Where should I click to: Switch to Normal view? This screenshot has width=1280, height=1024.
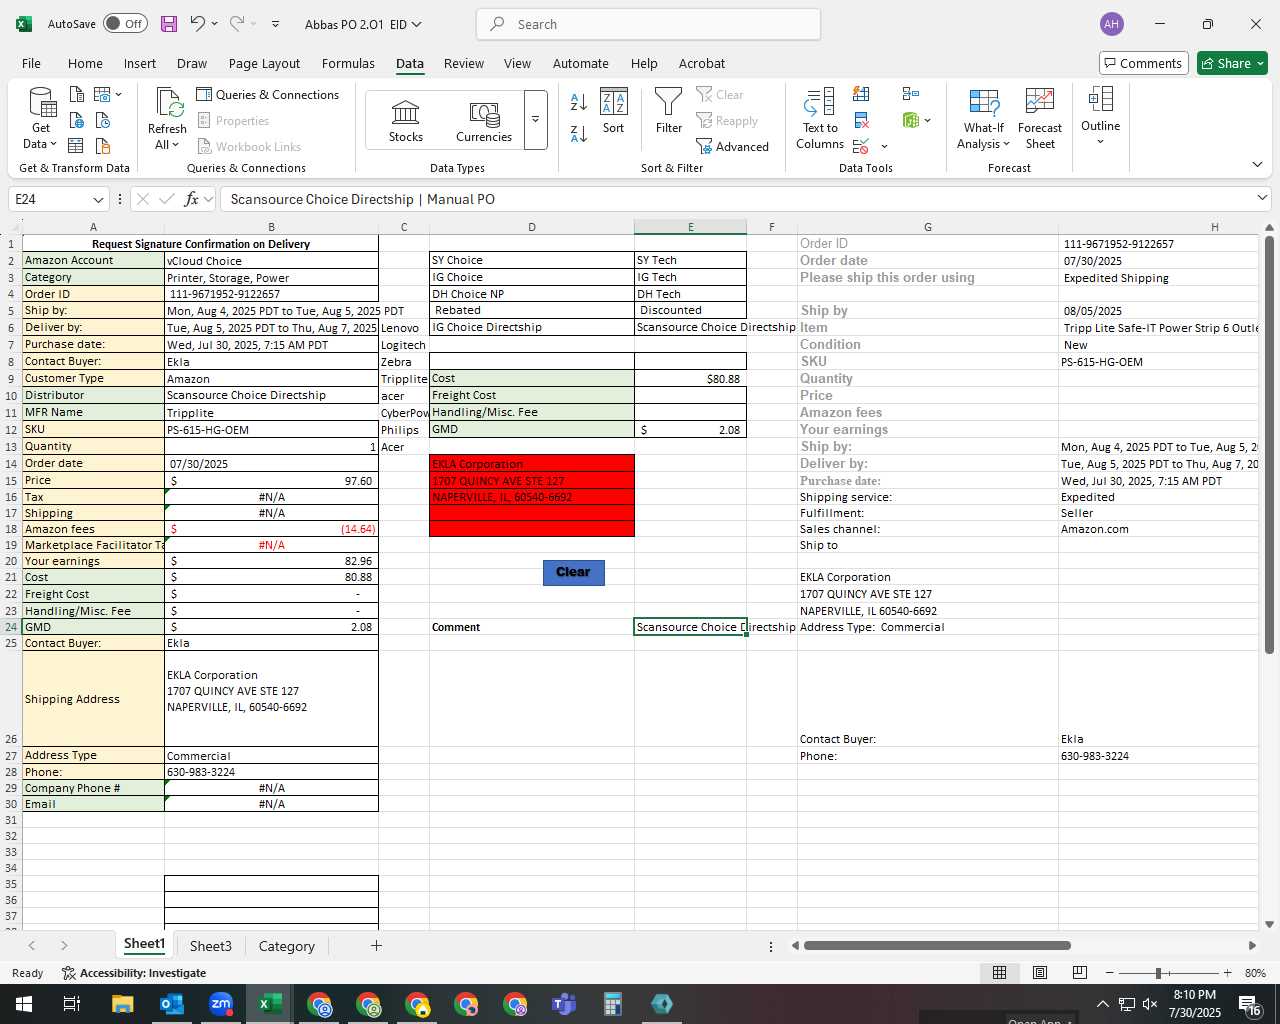tap(999, 973)
